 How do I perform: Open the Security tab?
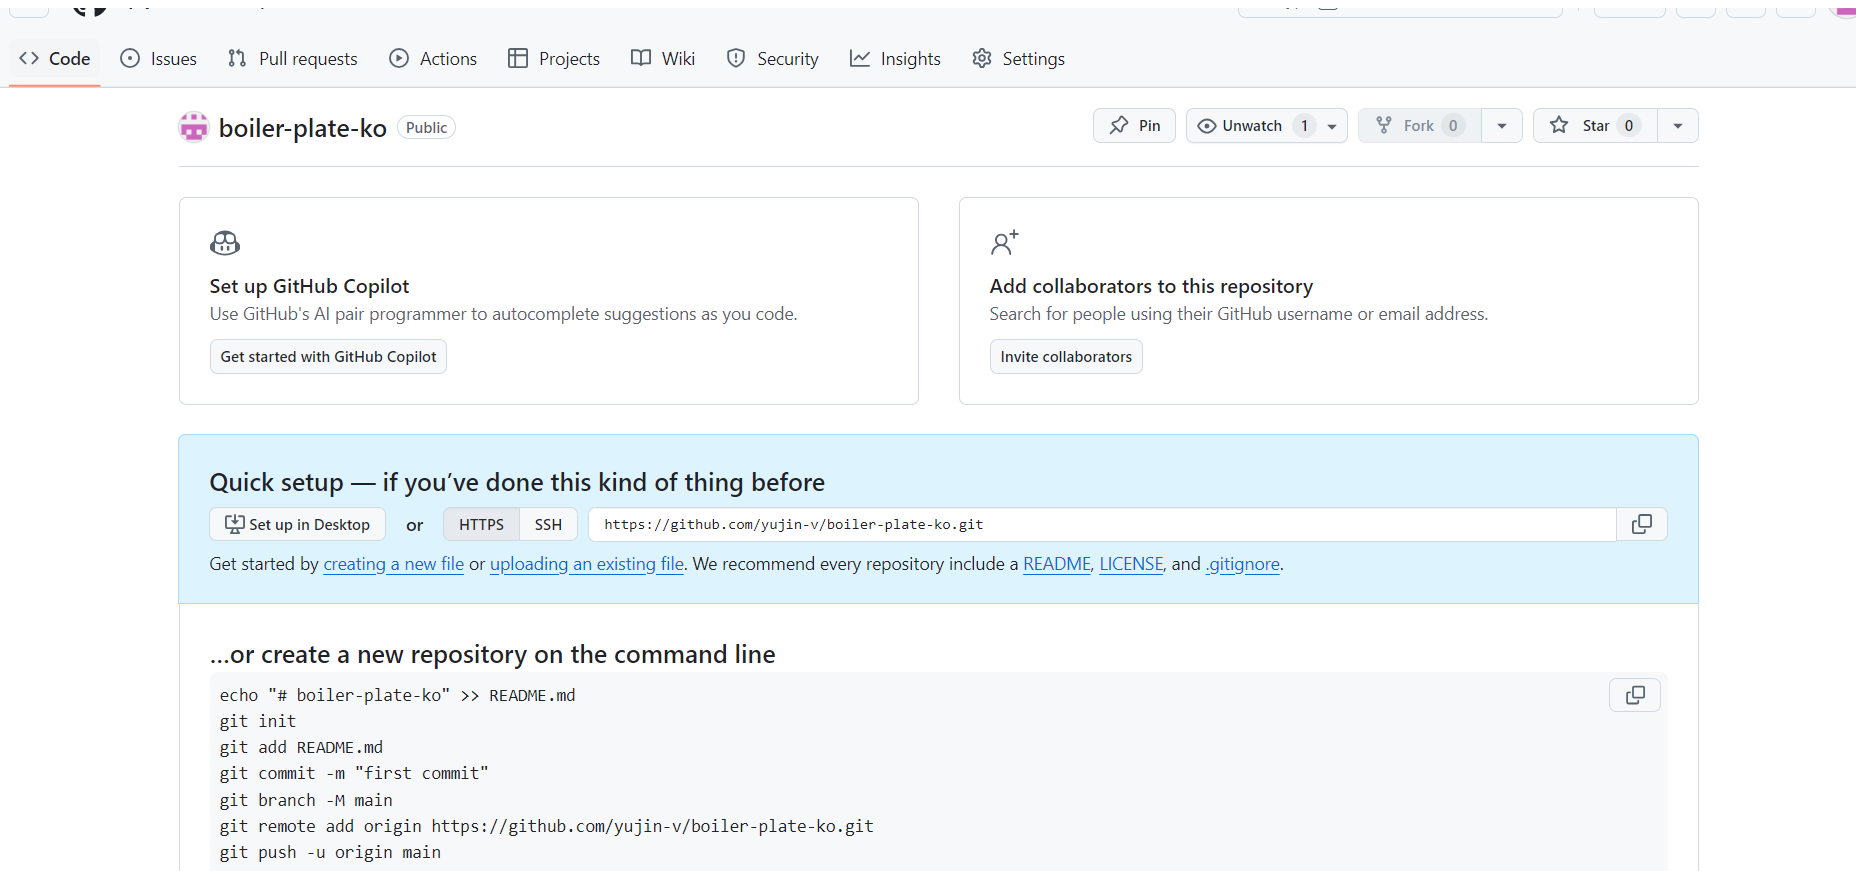(773, 59)
